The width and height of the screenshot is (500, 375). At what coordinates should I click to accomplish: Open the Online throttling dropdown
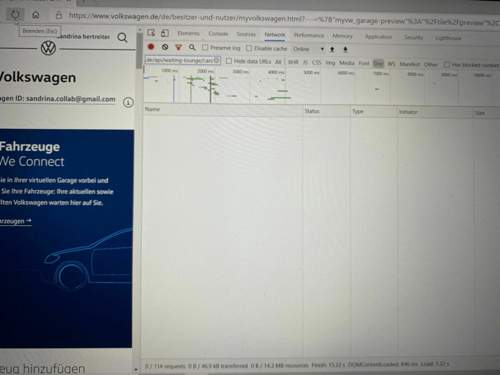click(308, 49)
